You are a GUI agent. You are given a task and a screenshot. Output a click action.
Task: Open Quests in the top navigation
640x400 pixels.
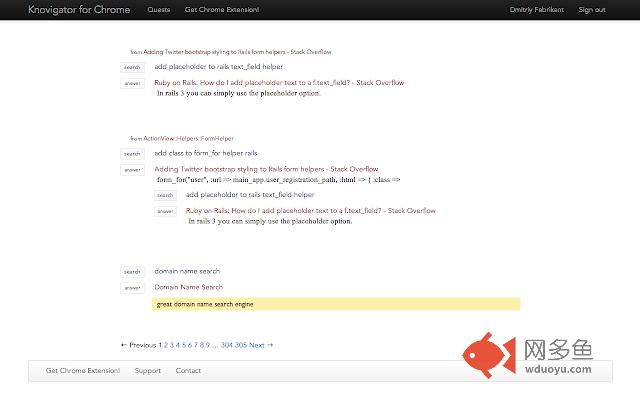[159, 9]
